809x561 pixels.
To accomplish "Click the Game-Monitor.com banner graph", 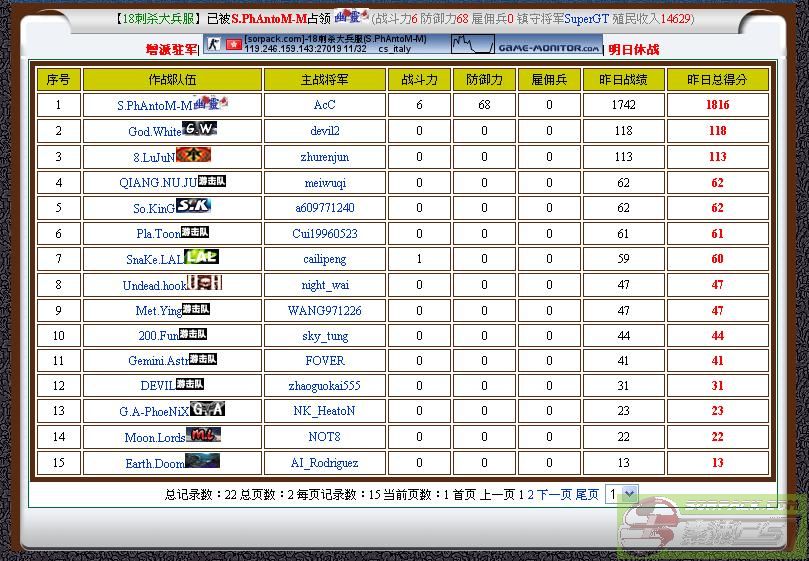I will [527, 45].
